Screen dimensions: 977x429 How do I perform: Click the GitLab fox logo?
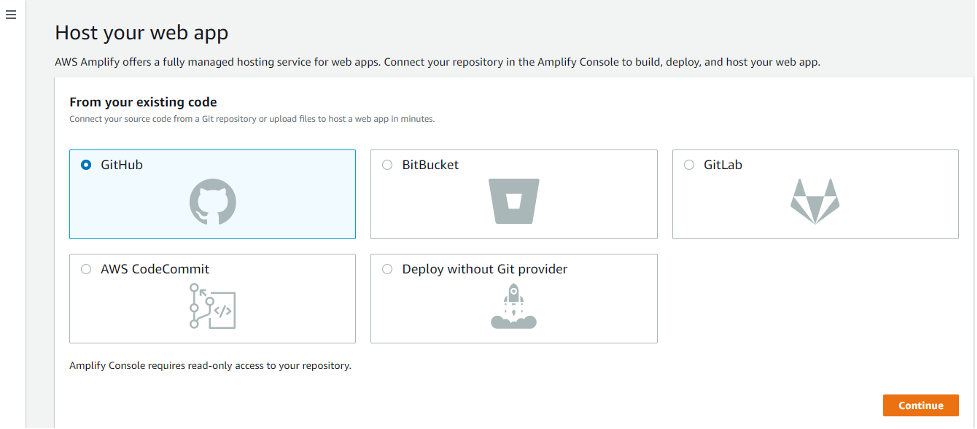[x=815, y=201]
